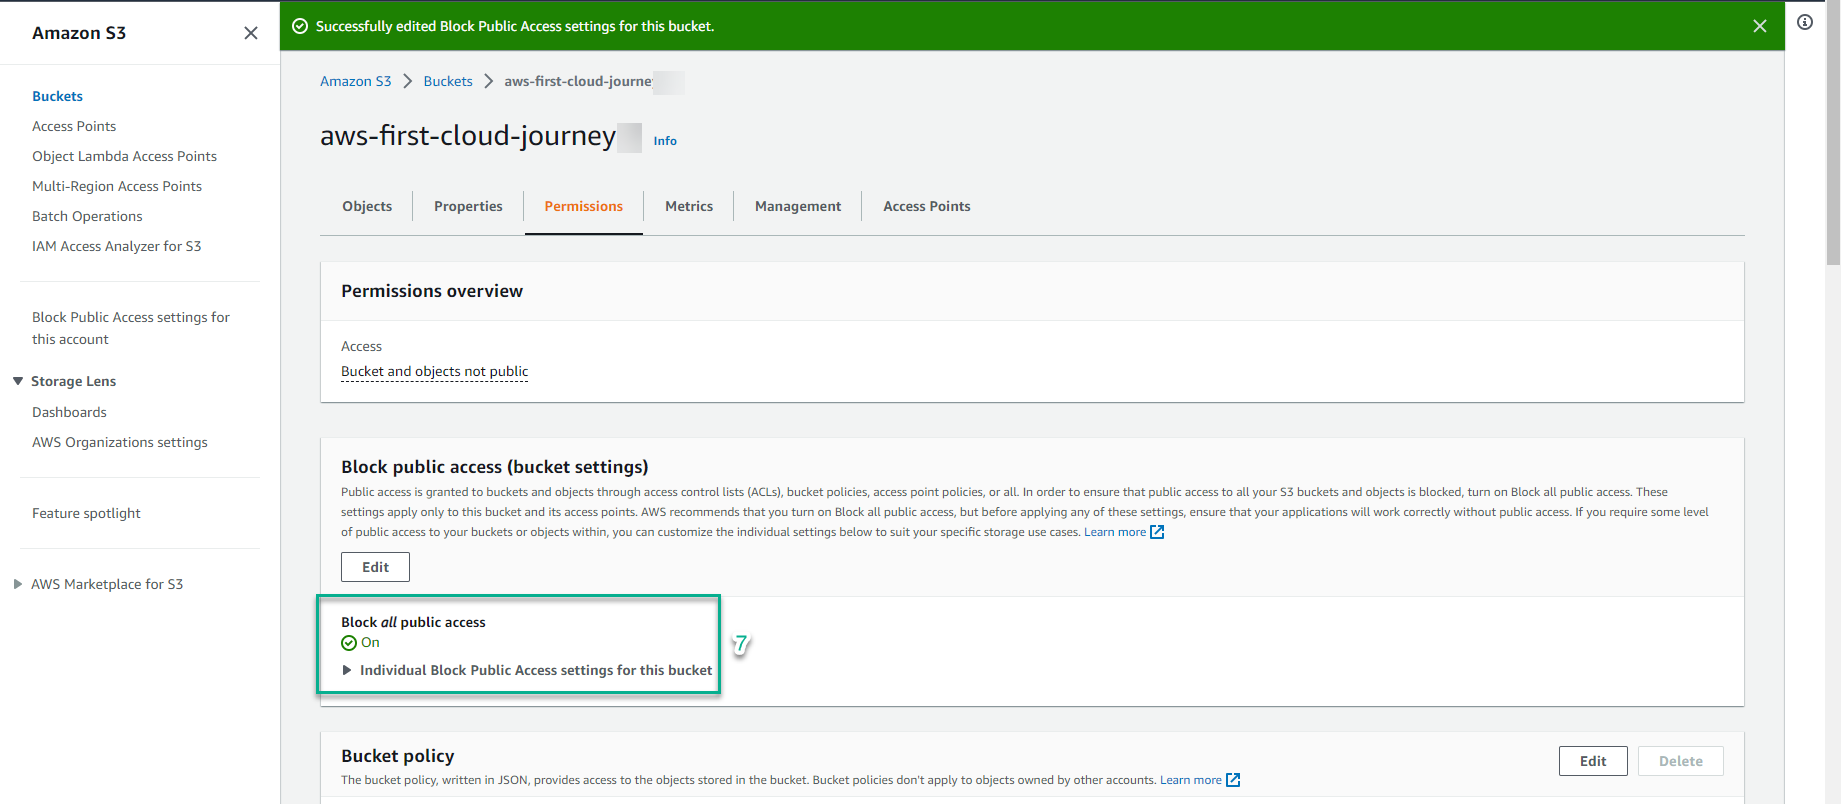
Task: Open Storage Lens Dashboards
Action: tap(69, 412)
